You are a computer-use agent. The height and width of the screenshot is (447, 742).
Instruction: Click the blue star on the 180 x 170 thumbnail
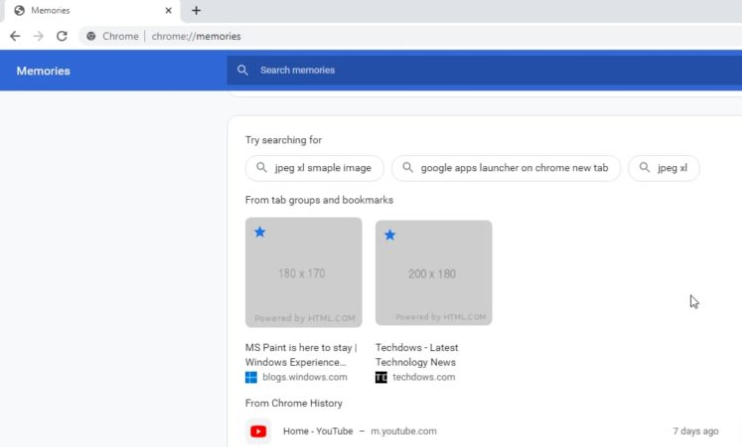pyautogui.click(x=260, y=232)
